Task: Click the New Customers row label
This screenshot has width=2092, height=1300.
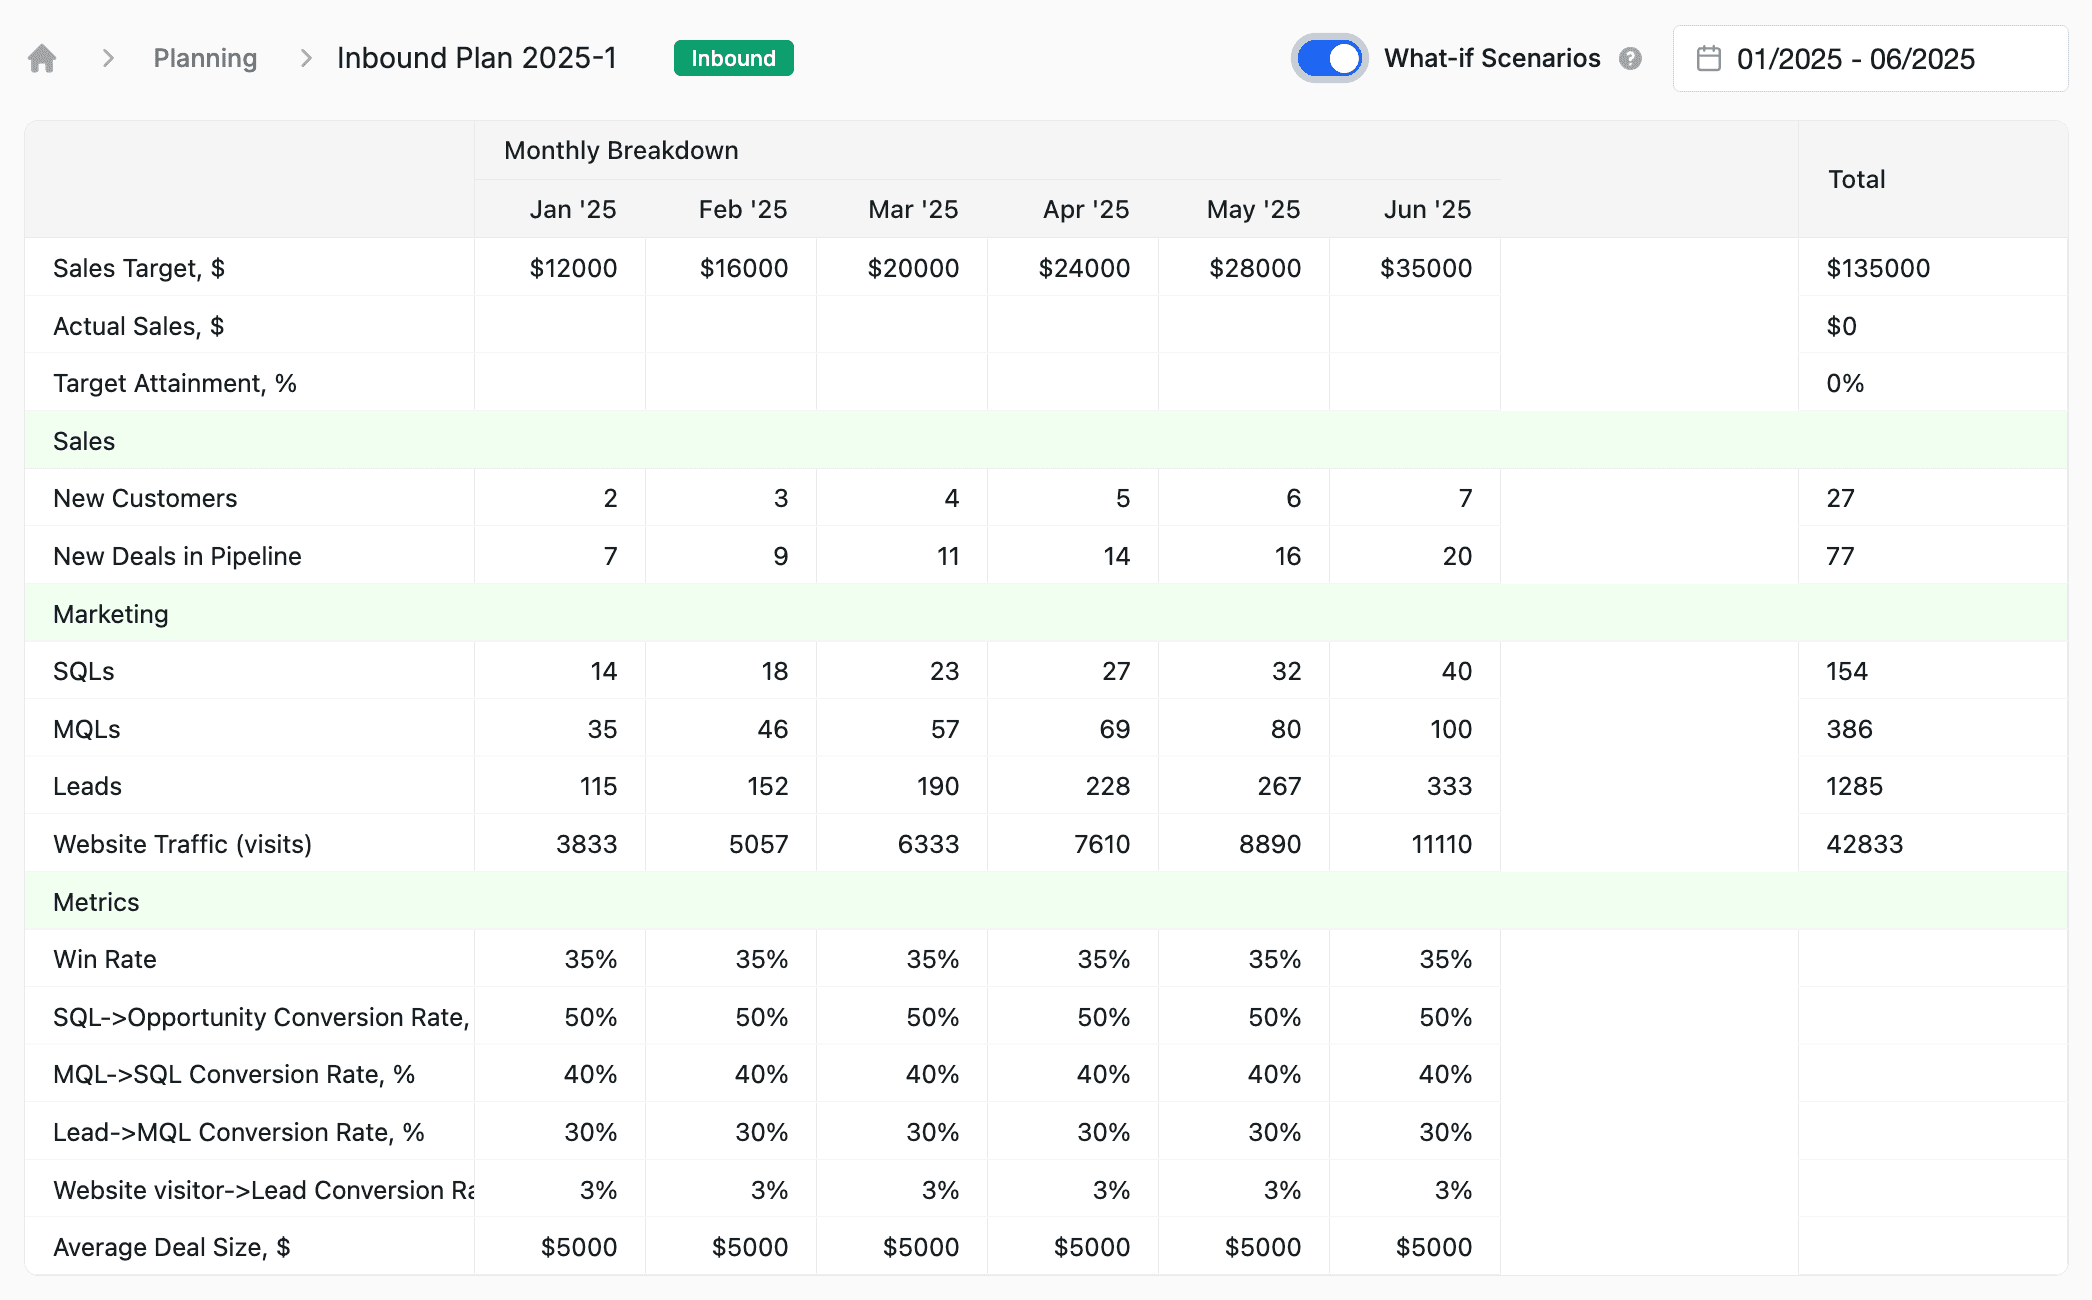Action: [x=145, y=498]
